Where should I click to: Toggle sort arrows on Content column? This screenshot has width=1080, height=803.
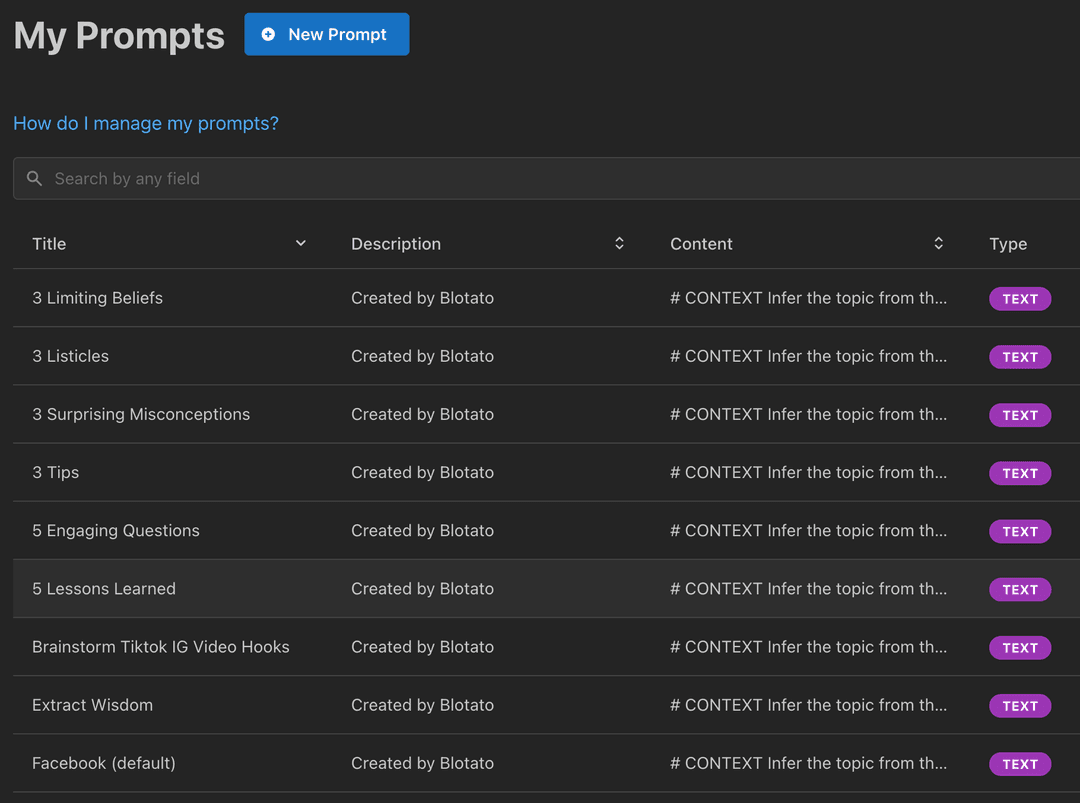938,244
